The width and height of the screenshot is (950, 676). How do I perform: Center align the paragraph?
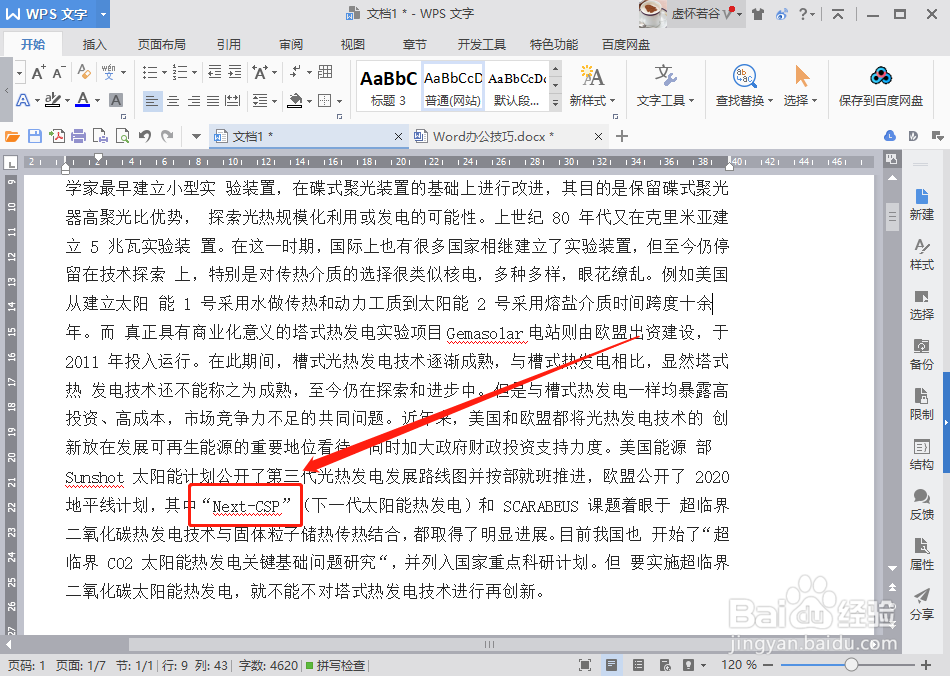click(x=173, y=101)
